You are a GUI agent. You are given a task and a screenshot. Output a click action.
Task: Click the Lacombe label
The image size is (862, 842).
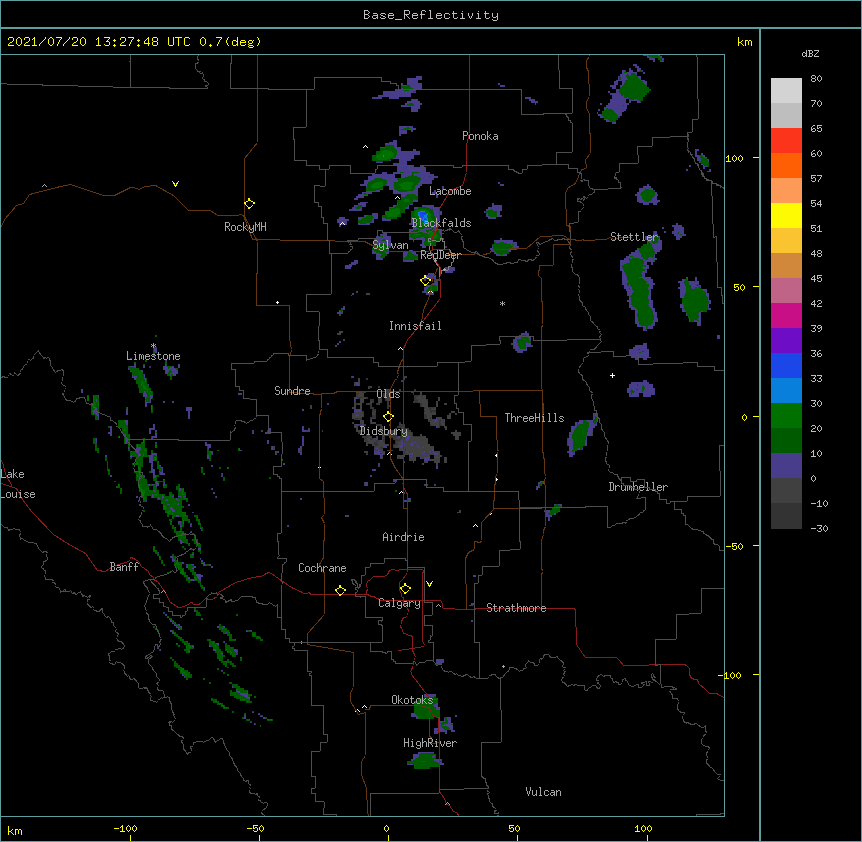click(450, 191)
